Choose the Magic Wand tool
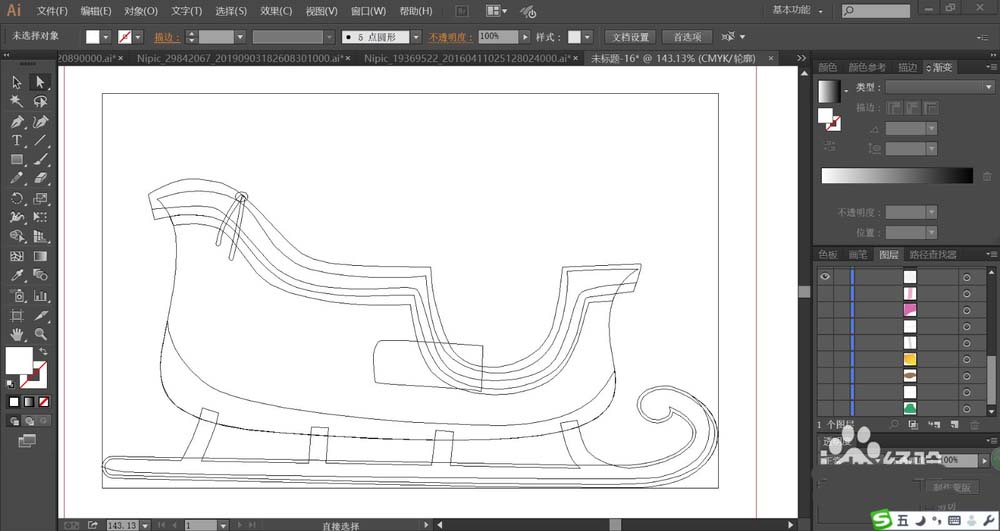The height and width of the screenshot is (531, 1000). pos(17,101)
